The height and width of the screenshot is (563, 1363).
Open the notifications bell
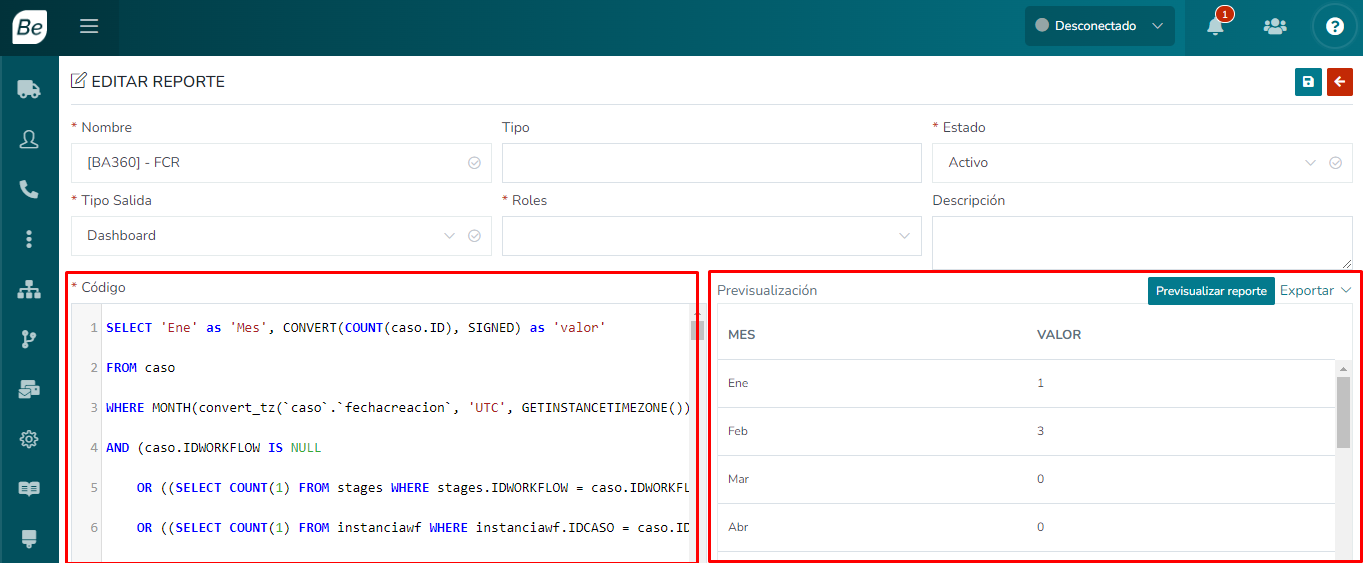tap(1215, 27)
